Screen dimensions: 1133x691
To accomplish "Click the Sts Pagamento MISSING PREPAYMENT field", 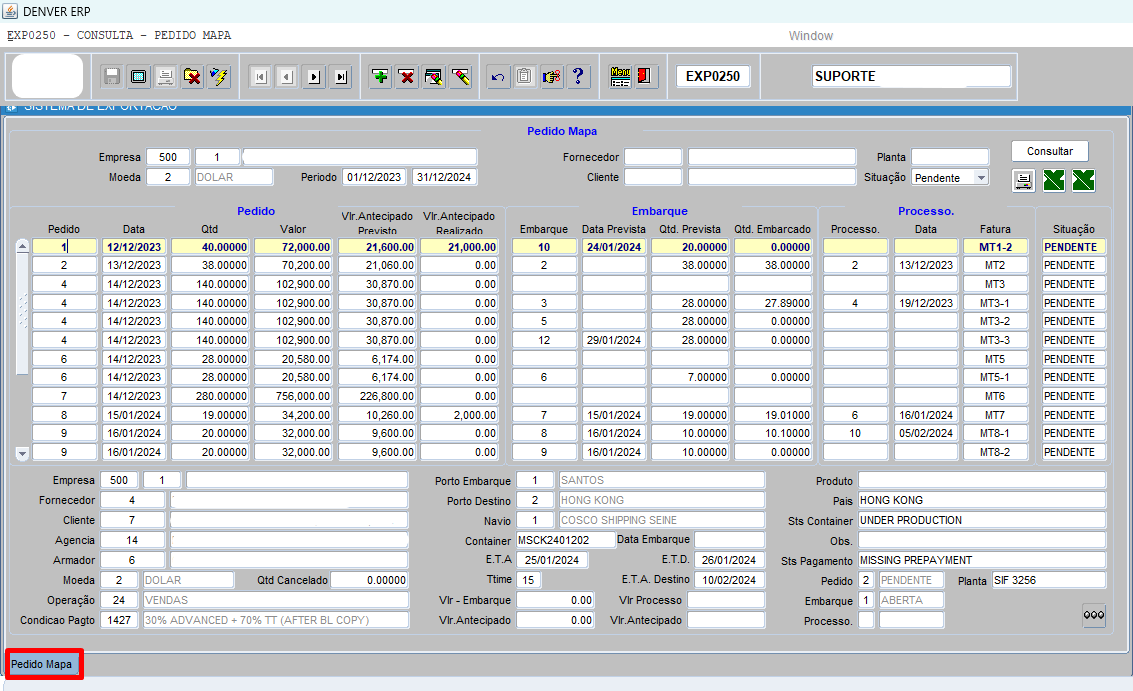I will point(982,560).
